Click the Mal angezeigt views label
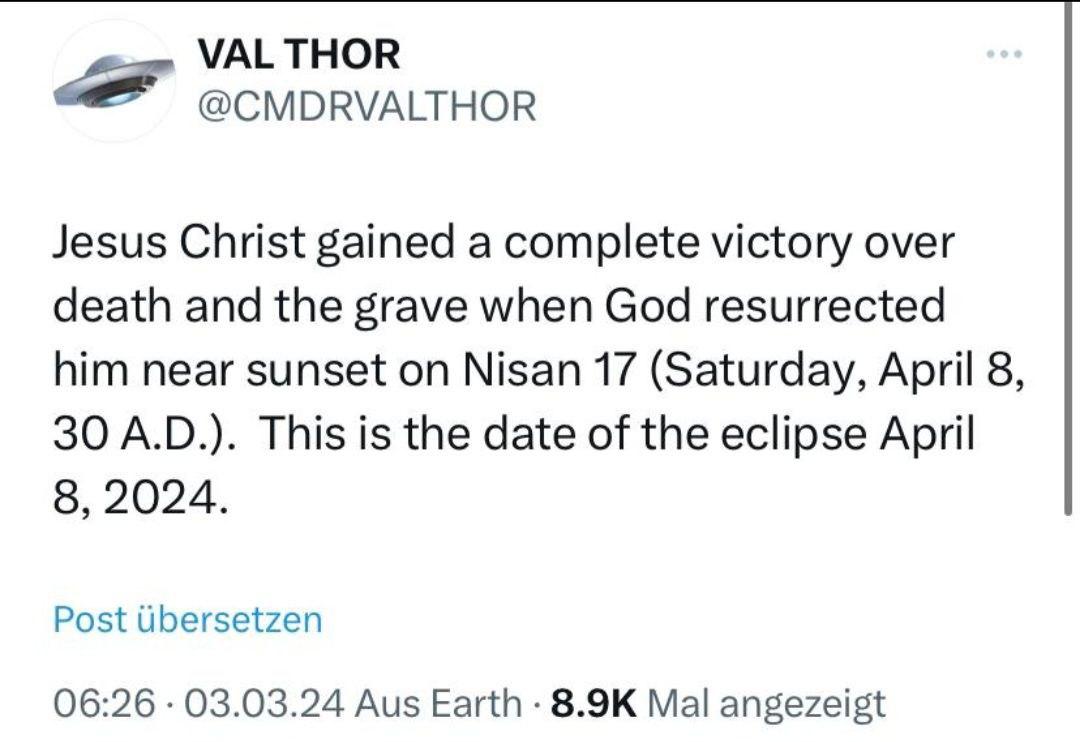1080x742 pixels. pyautogui.click(x=767, y=703)
